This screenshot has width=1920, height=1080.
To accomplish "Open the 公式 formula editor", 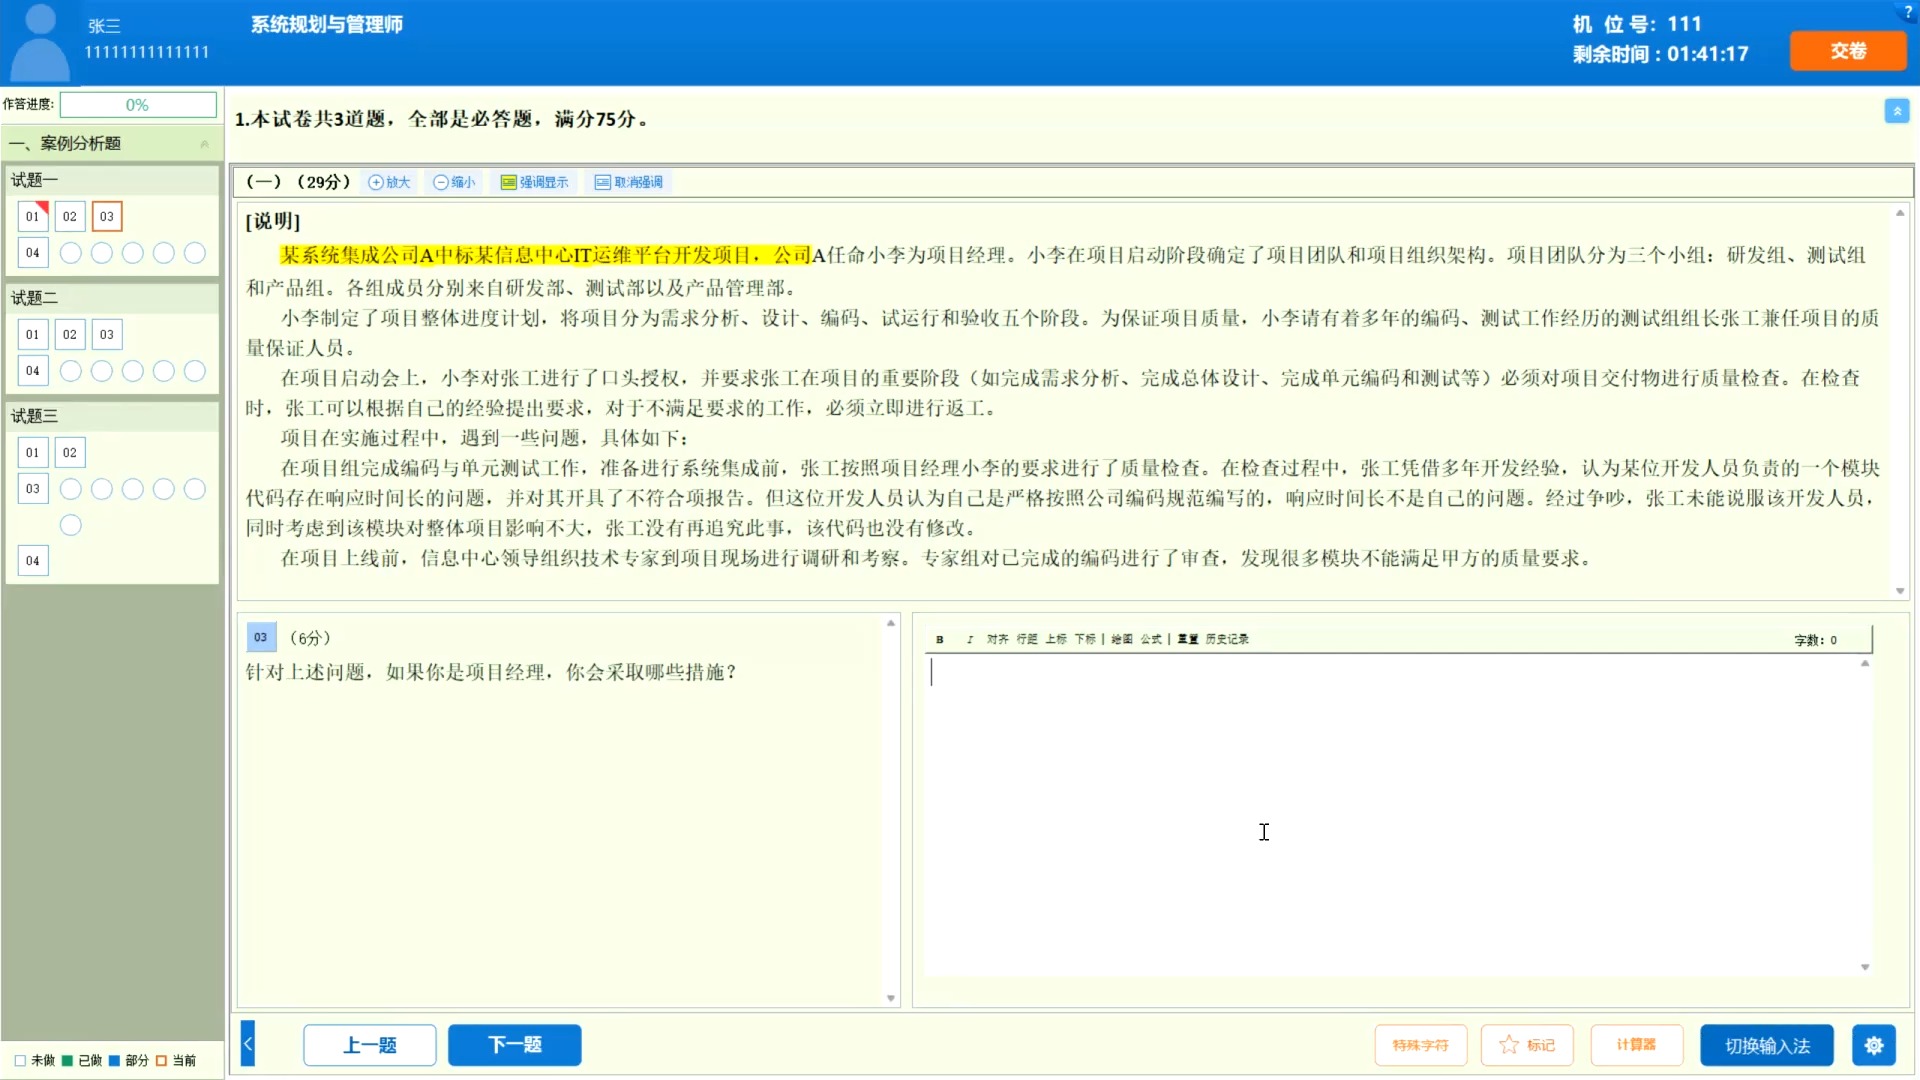I will click(x=1151, y=639).
